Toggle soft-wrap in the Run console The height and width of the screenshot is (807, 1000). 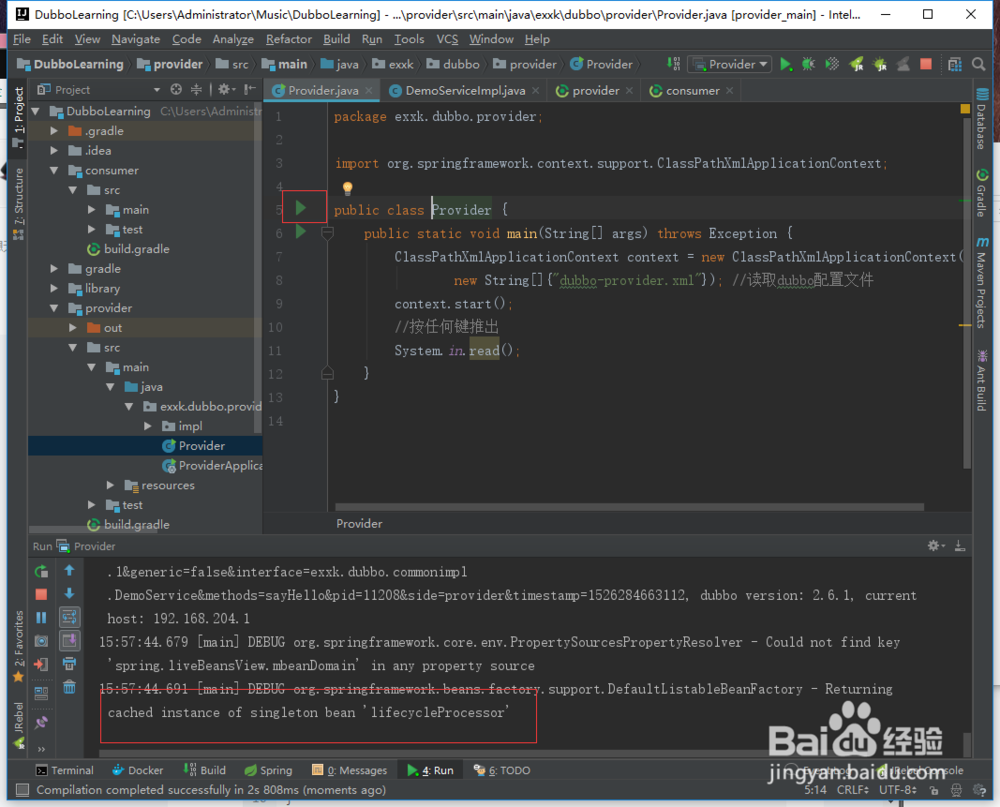(x=70, y=617)
